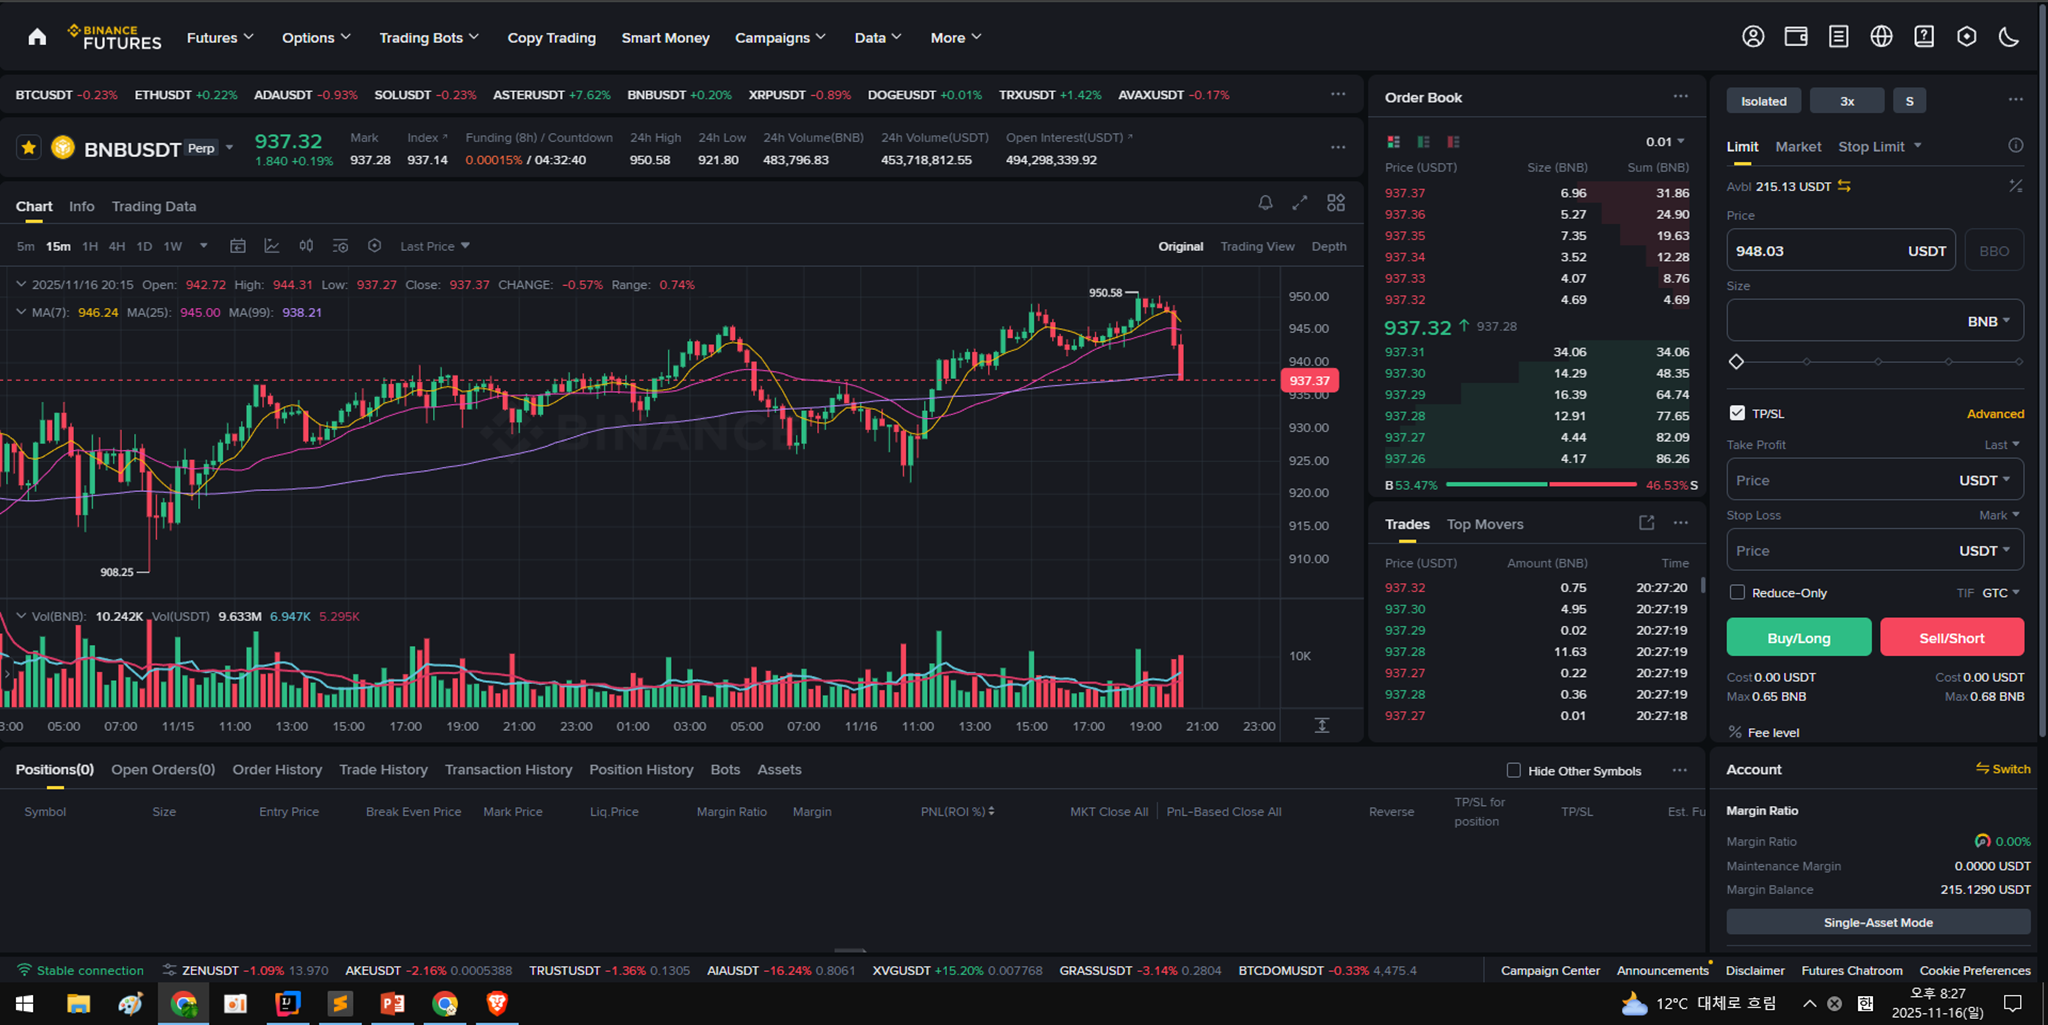
Task: Open Brave browser in taskbar
Action: coord(497,1003)
